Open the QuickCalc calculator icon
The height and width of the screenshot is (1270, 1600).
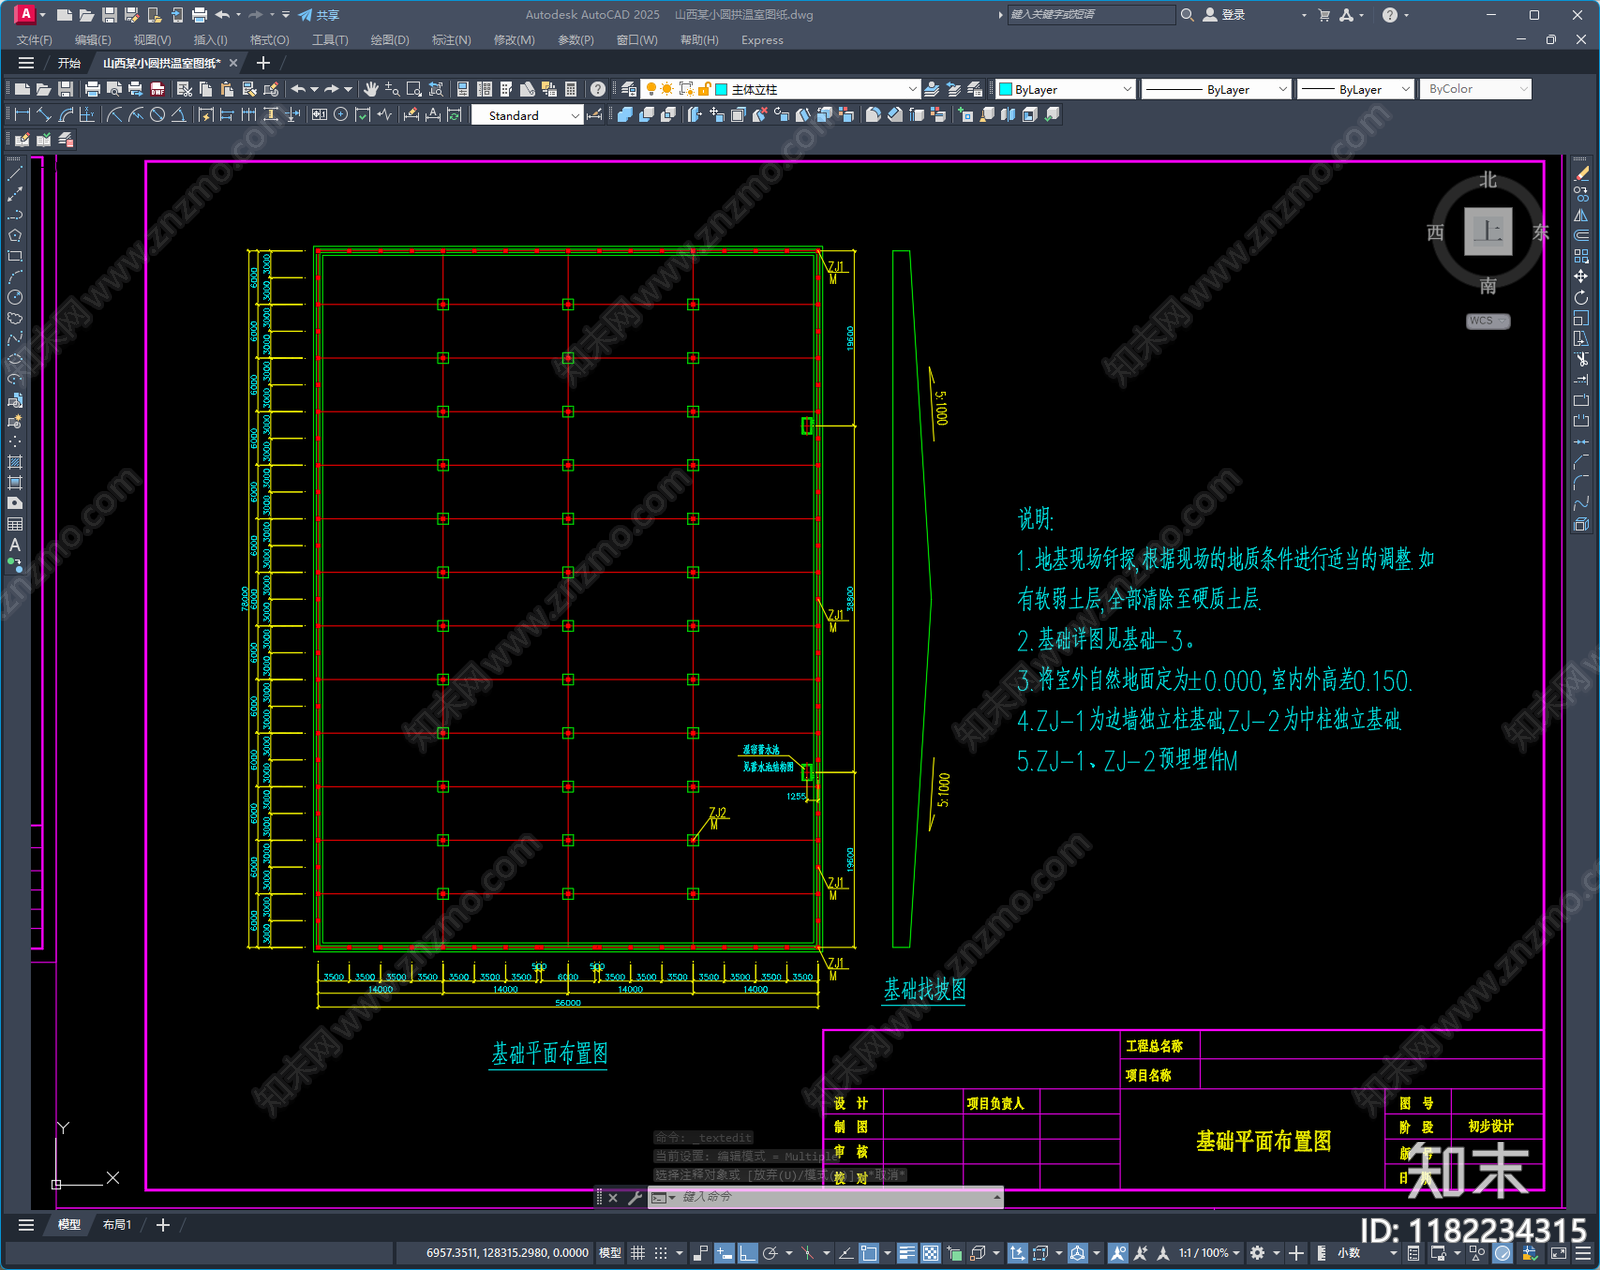[x=571, y=89]
